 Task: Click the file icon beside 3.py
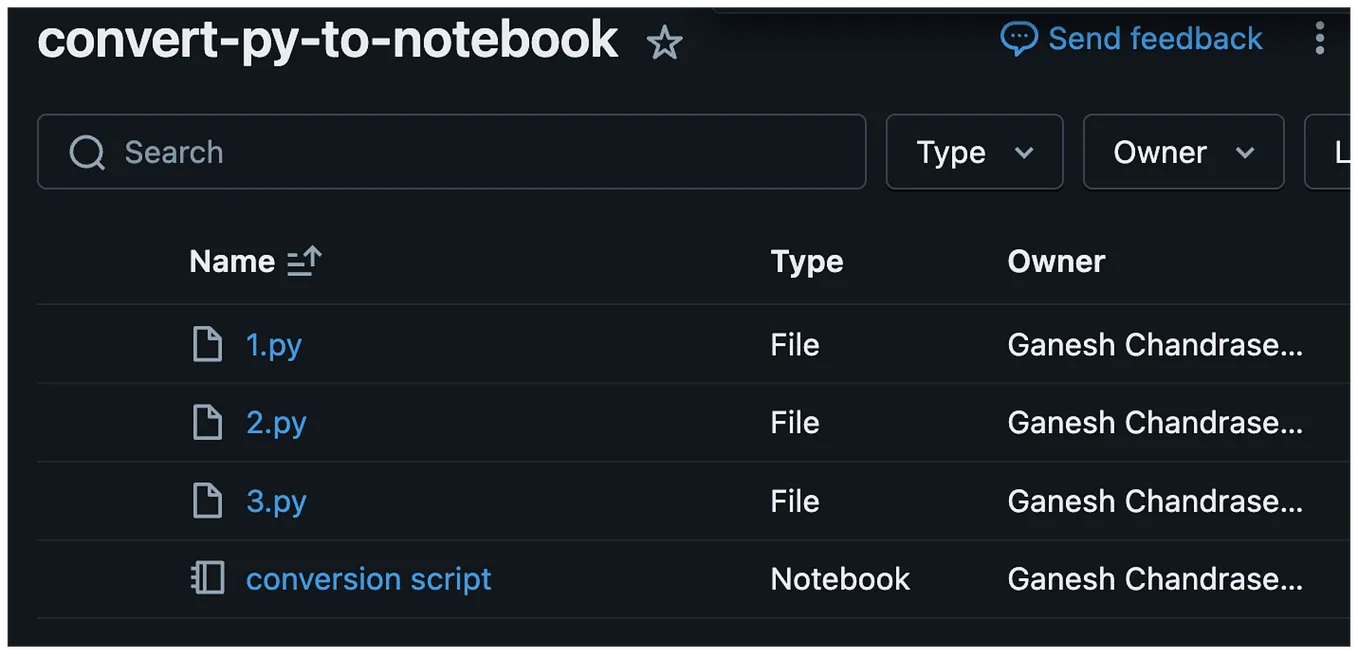[207, 501]
